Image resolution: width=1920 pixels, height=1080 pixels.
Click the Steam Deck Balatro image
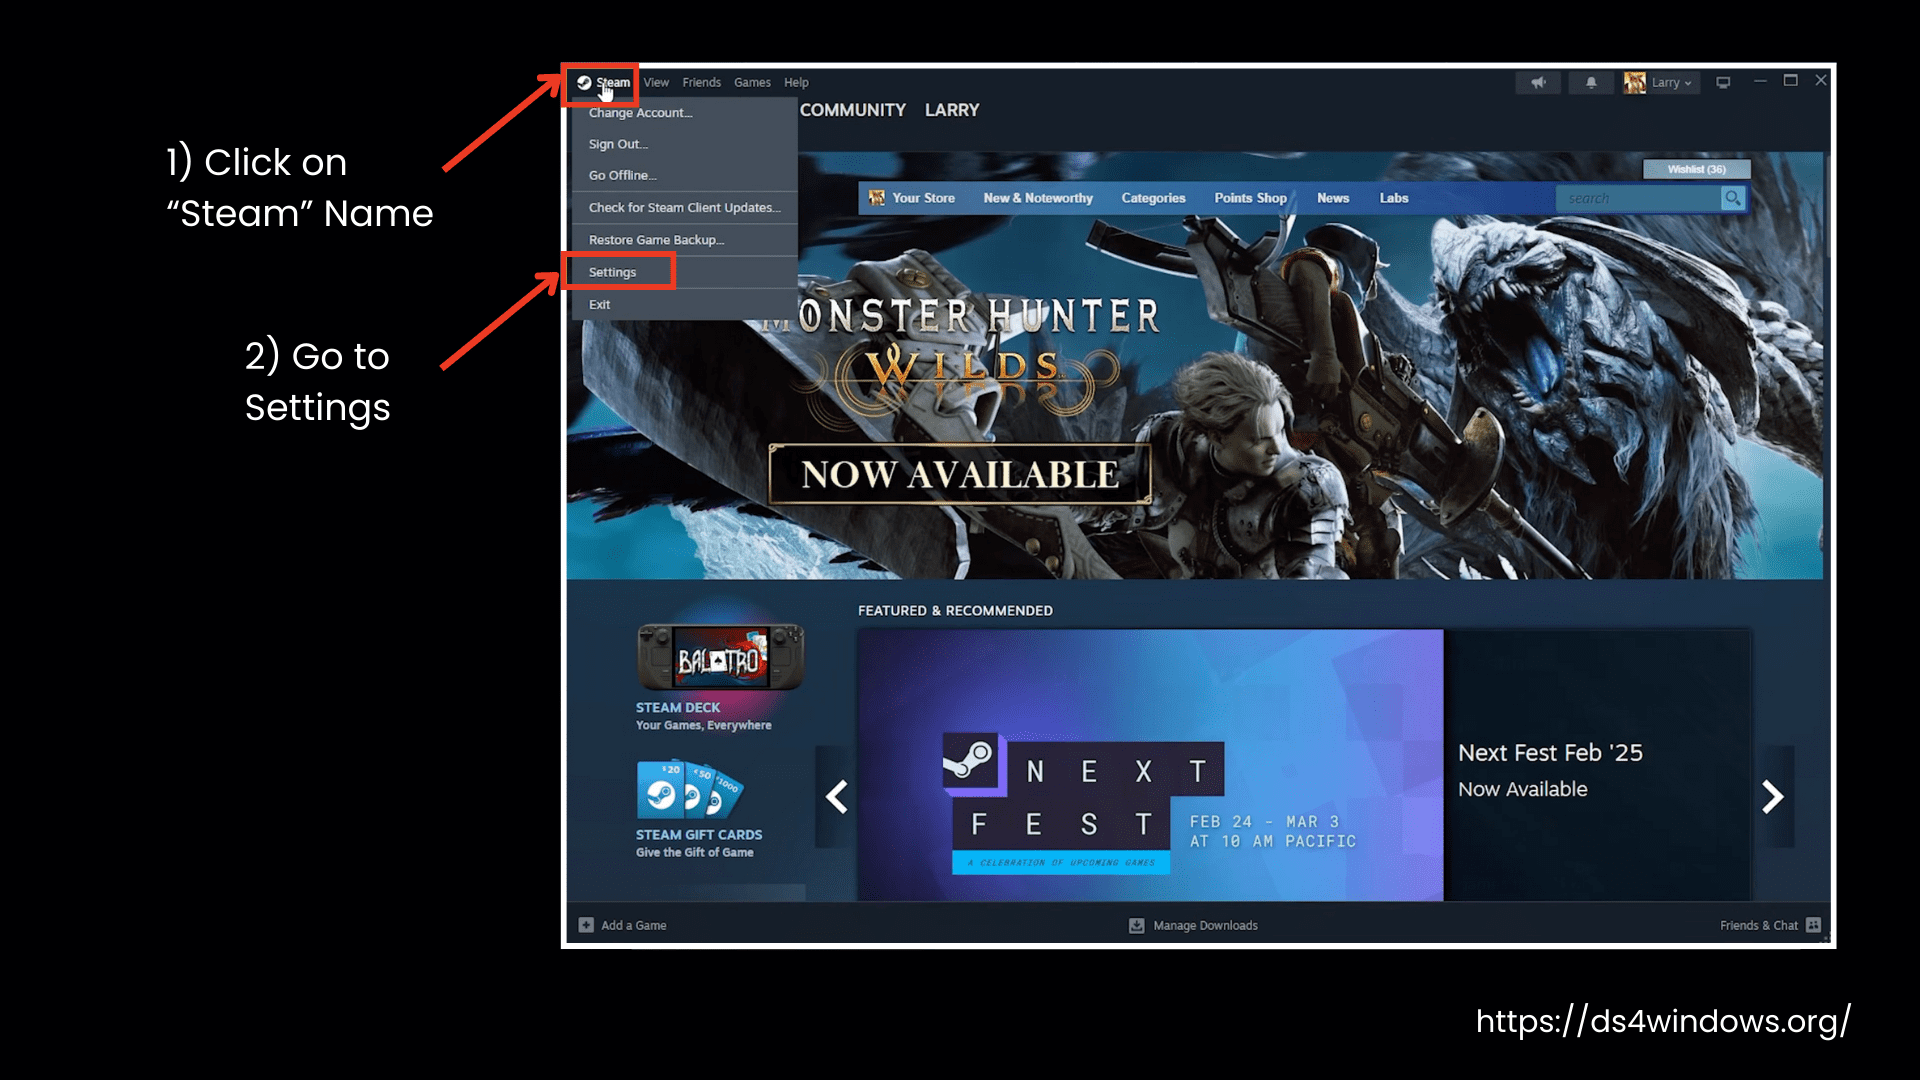pos(720,657)
